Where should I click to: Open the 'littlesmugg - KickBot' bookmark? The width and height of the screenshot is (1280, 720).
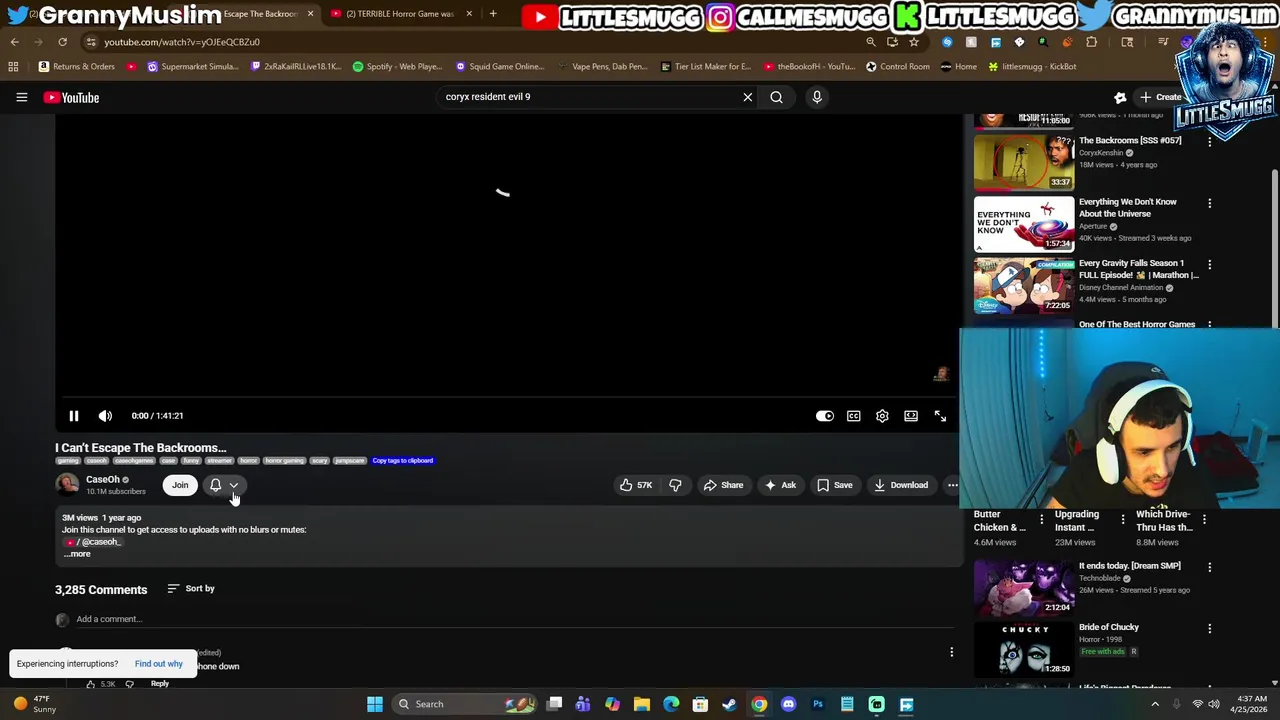click(1031, 67)
